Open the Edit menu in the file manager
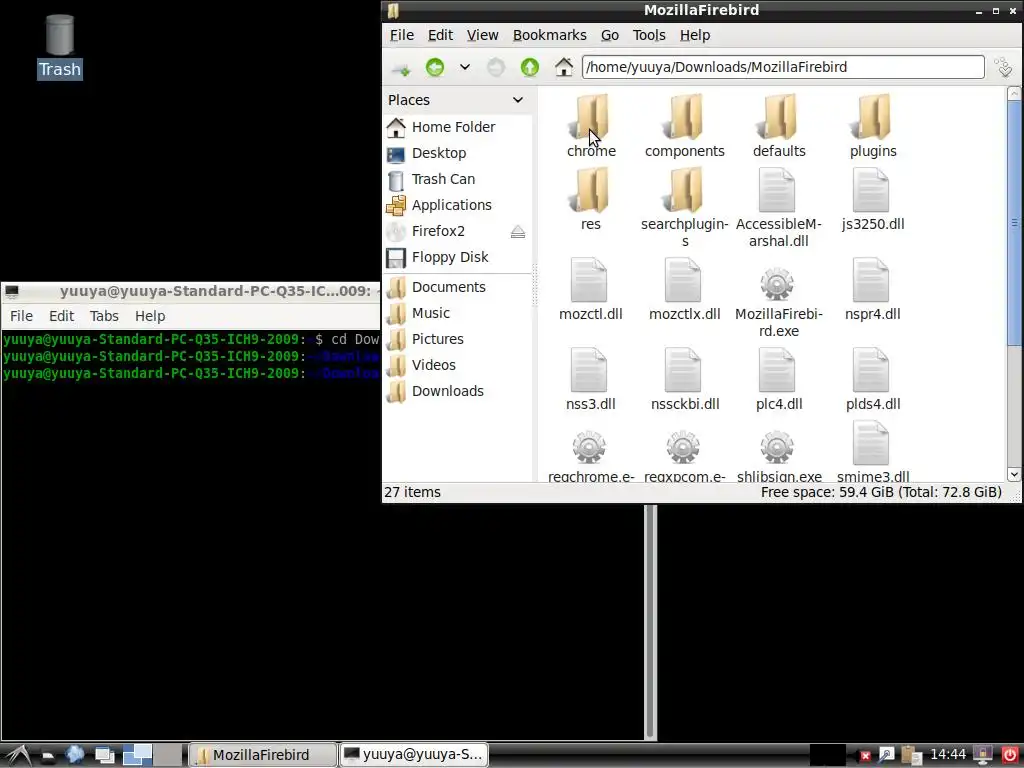This screenshot has height=768, width=1024. (440, 35)
